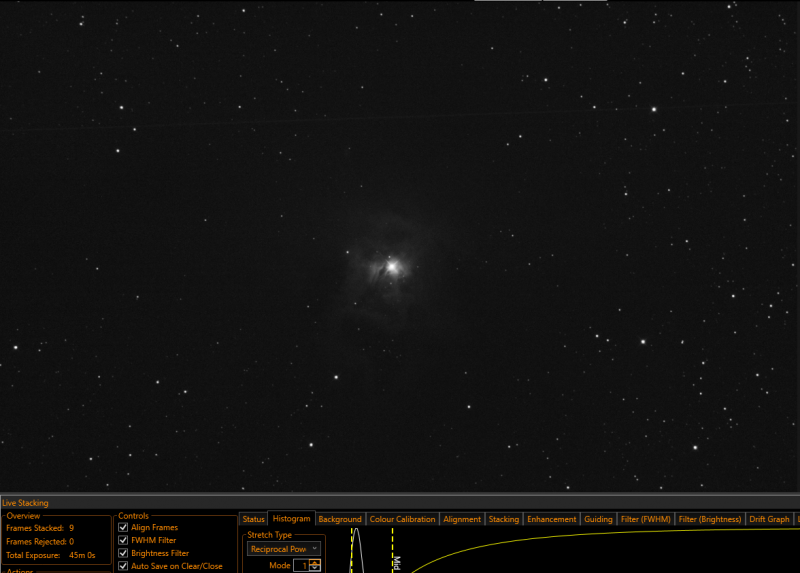Select the Enhancement tab
This screenshot has width=800, height=573.
pos(552,519)
